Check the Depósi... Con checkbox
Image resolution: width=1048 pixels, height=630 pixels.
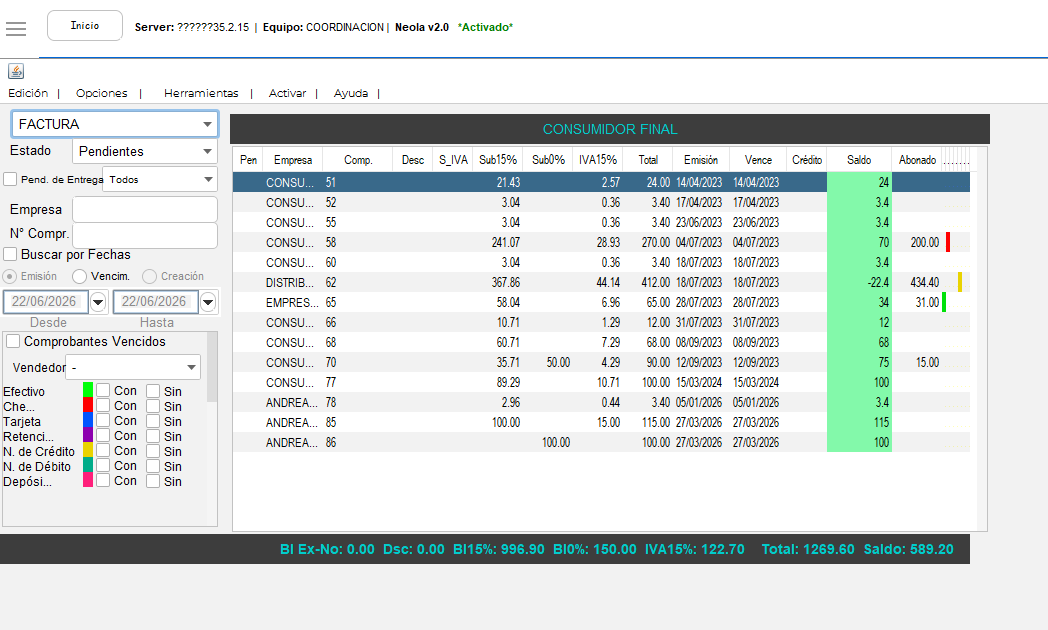[x=103, y=480]
